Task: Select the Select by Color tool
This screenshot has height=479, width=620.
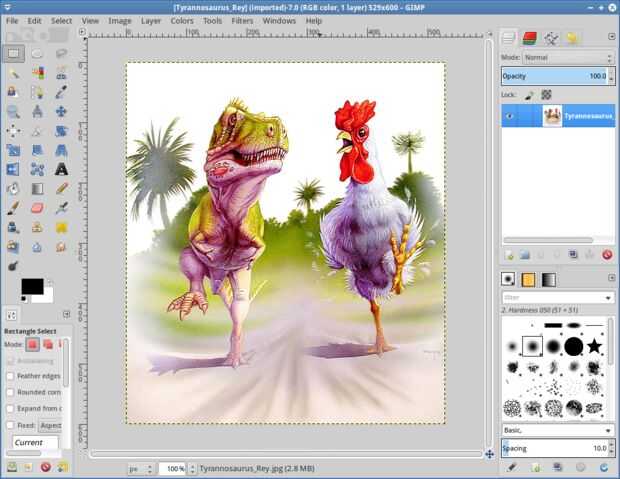Action: tap(38, 73)
